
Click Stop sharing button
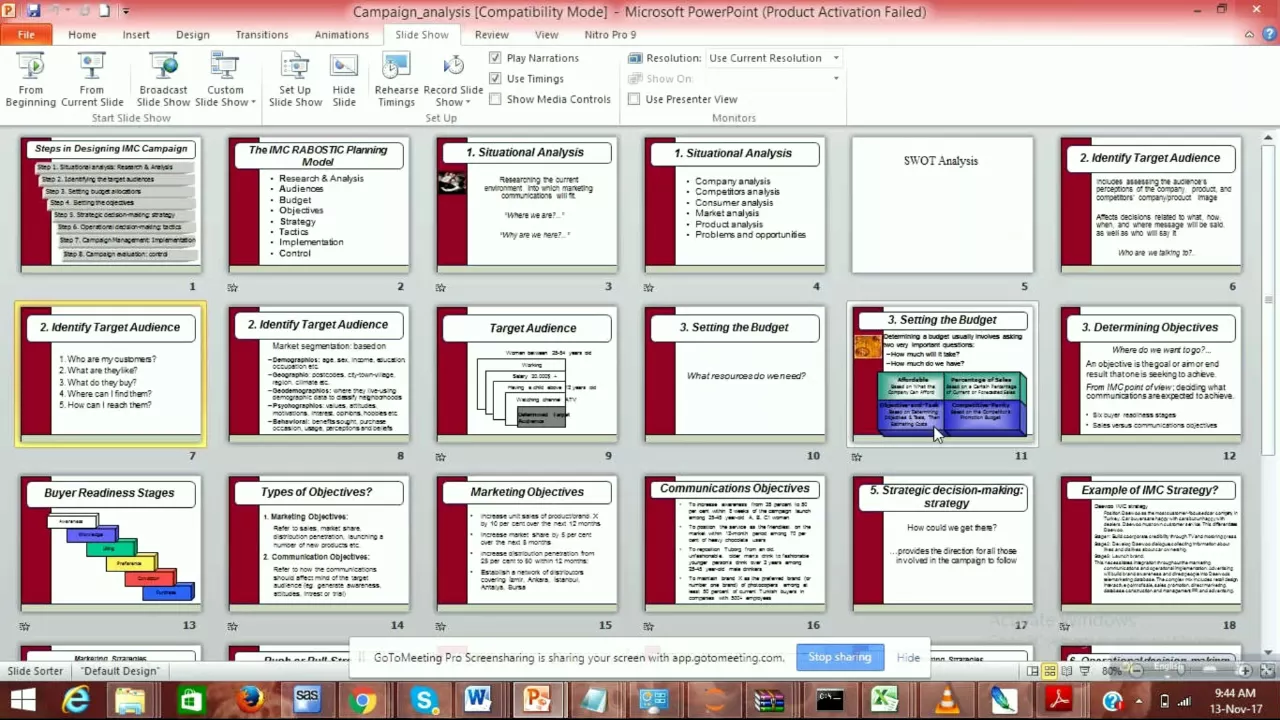[840, 657]
